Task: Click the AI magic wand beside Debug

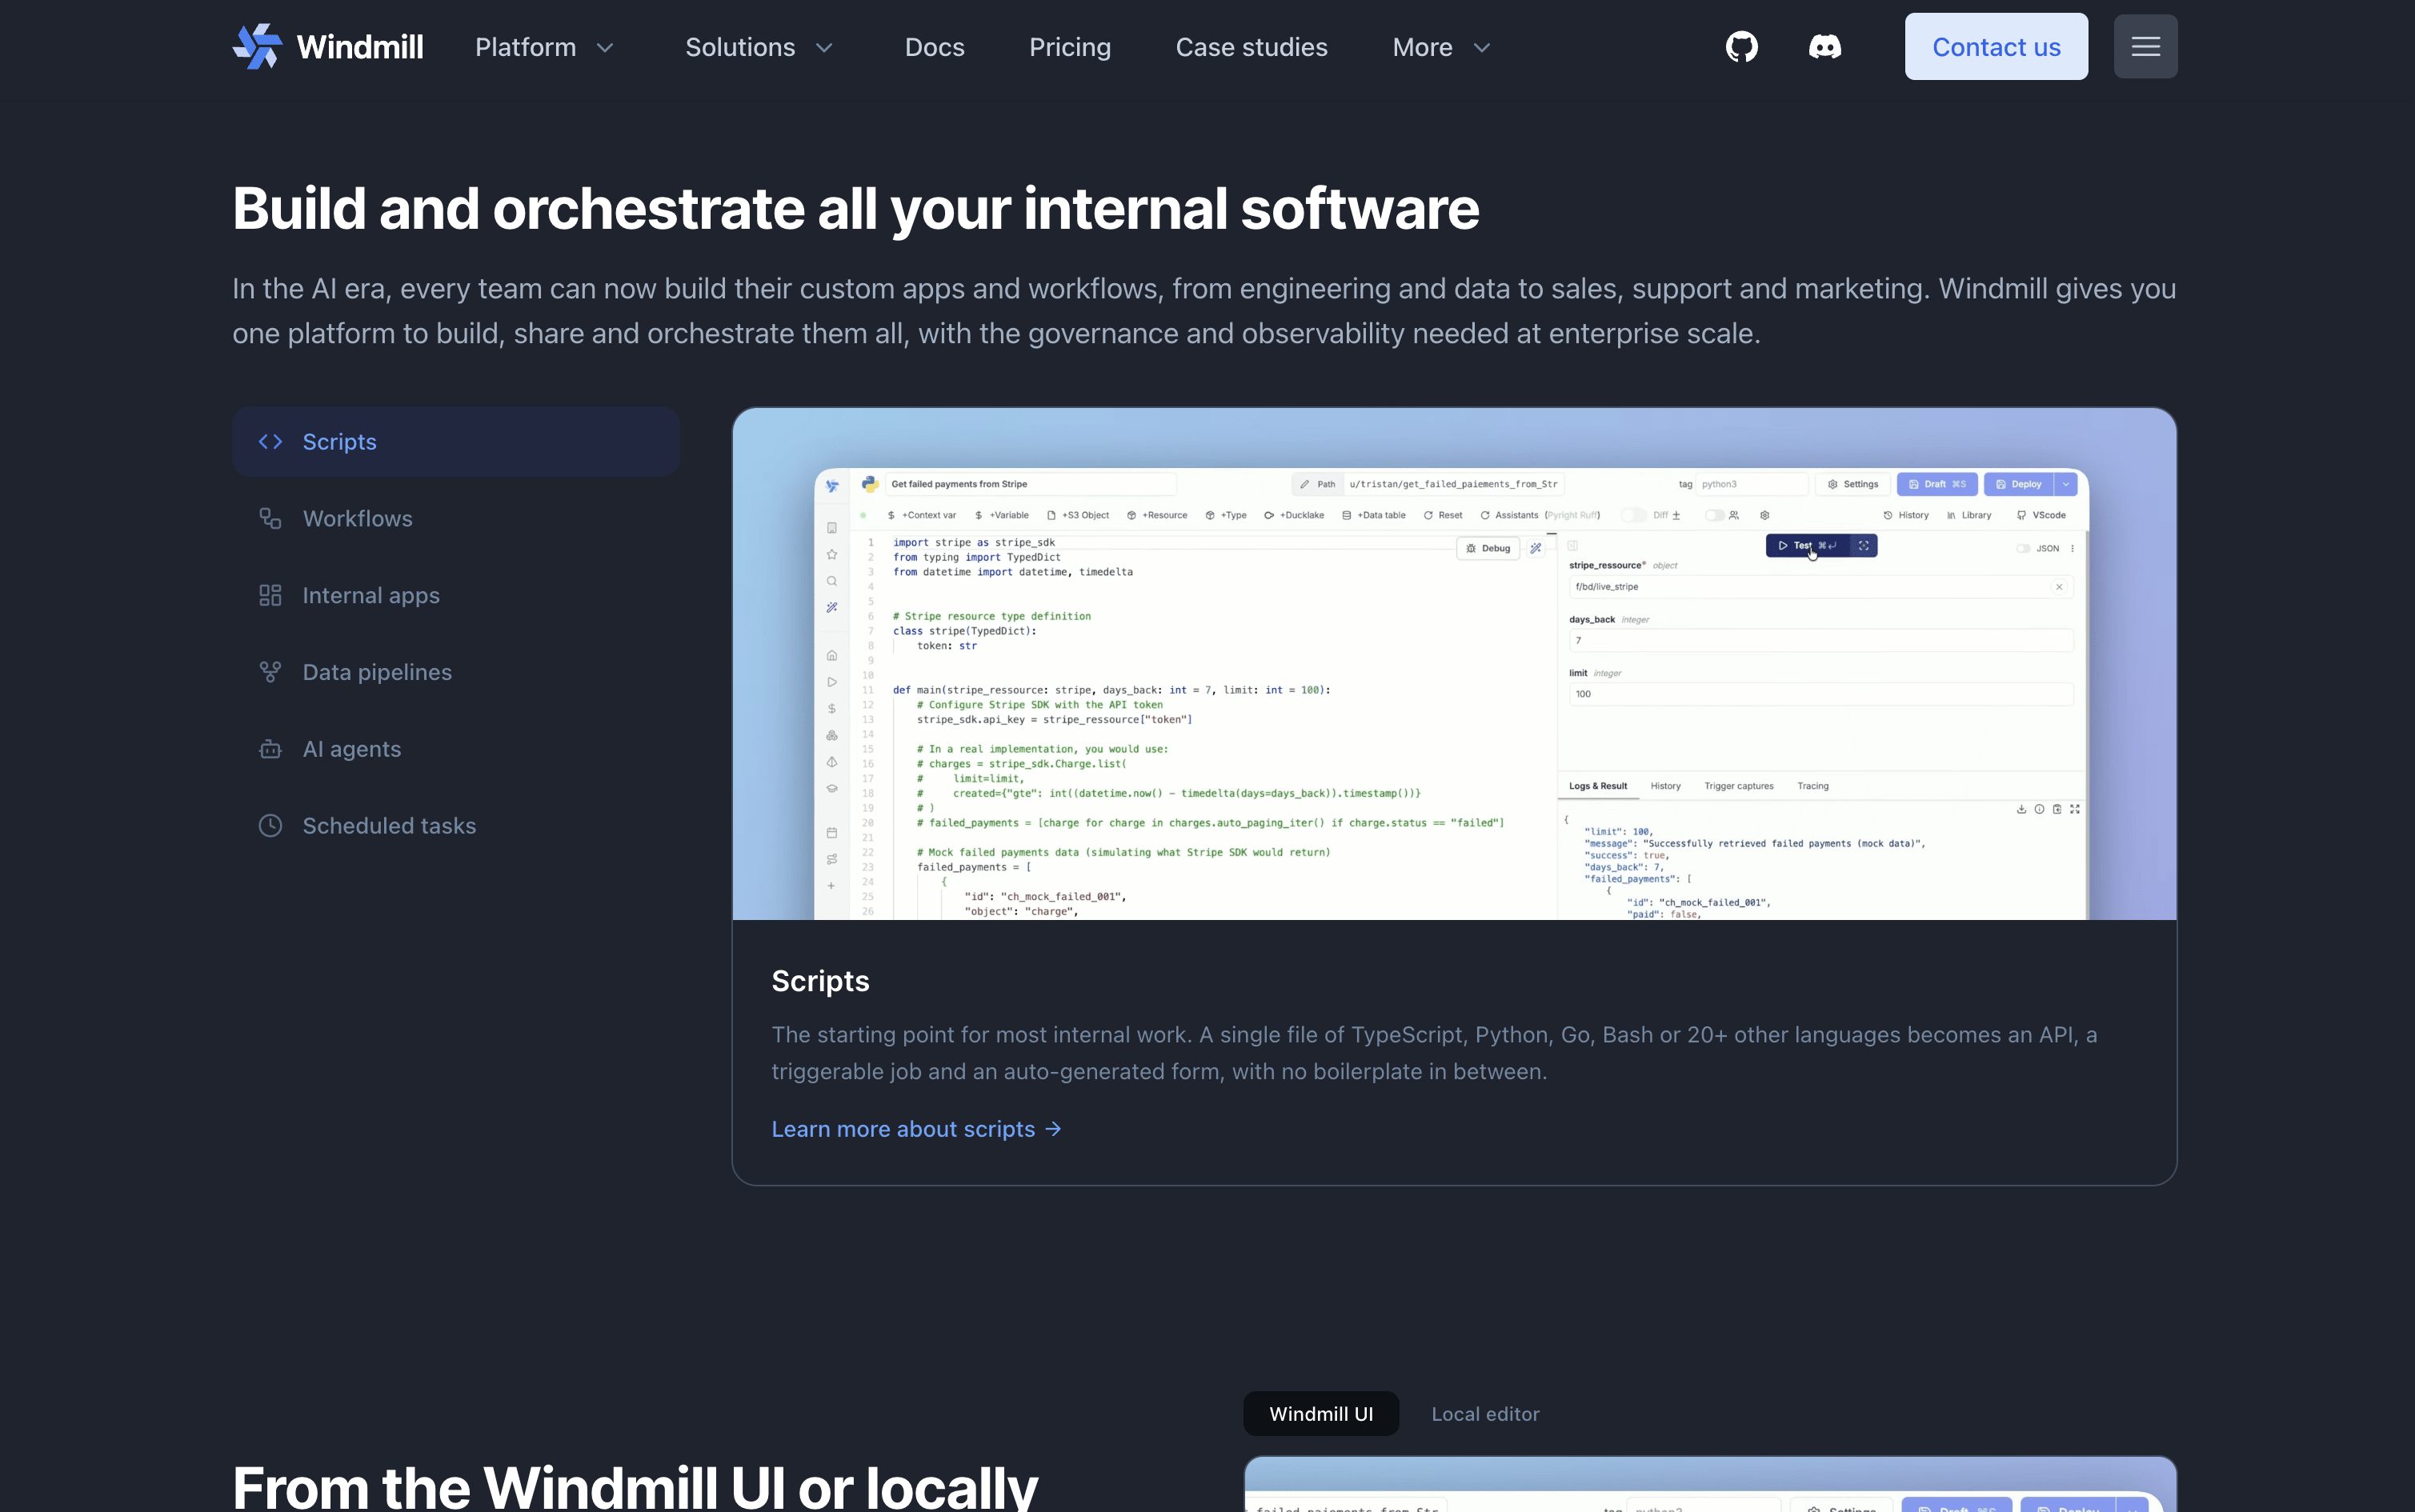Action: [1535, 548]
